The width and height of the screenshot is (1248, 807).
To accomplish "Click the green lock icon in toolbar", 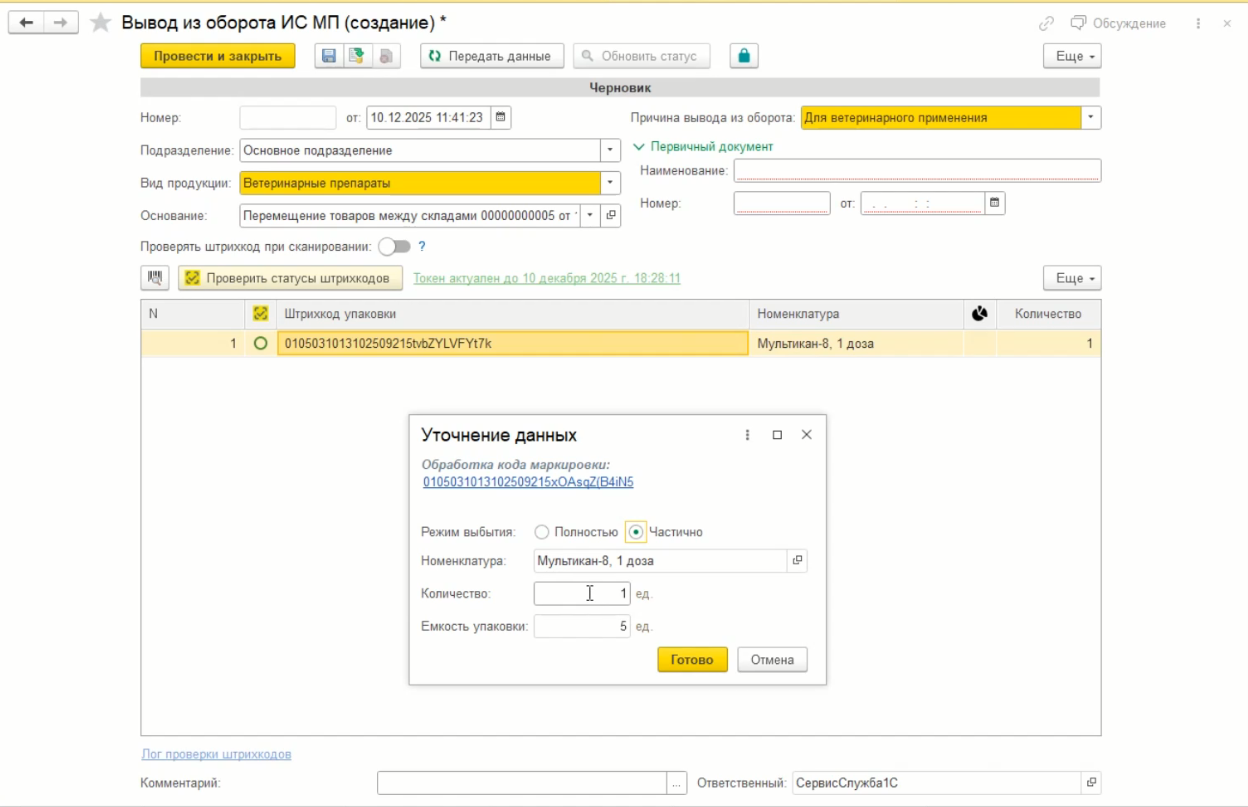I will pos(743,56).
